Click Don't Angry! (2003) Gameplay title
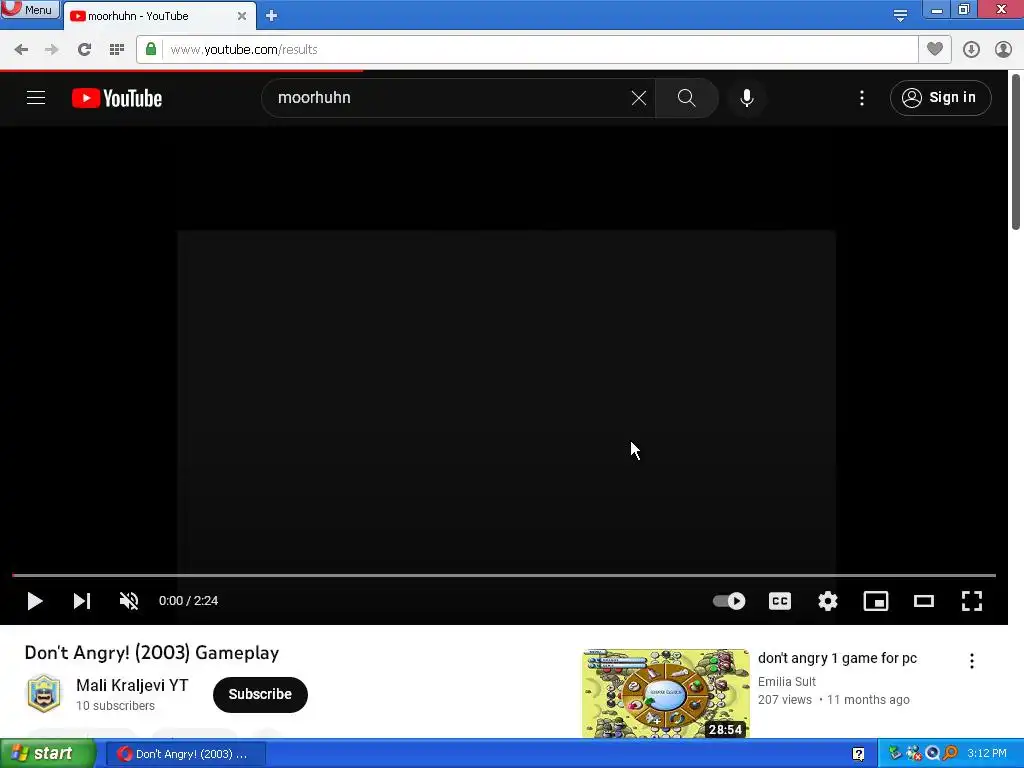The image size is (1024, 768). pyautogui.click(x=152, y=652)
